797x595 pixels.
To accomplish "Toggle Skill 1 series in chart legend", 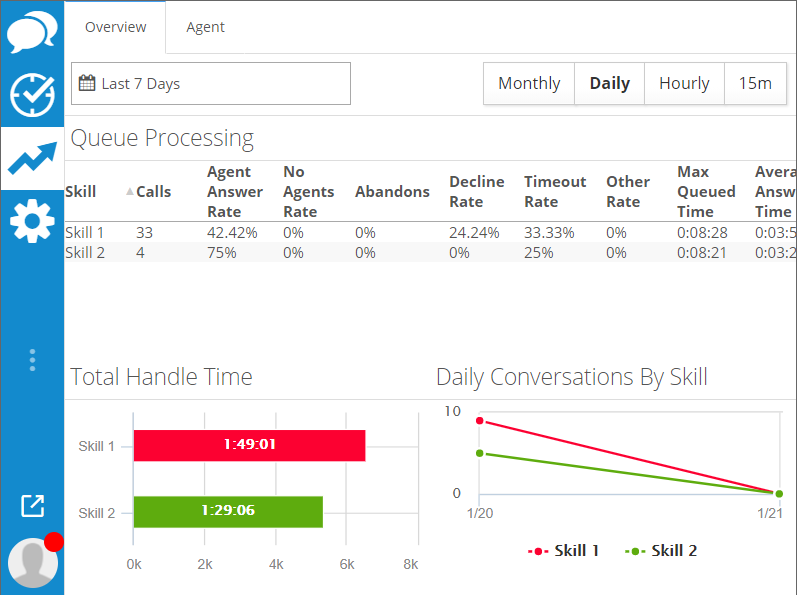I will [x=565, y=551].
